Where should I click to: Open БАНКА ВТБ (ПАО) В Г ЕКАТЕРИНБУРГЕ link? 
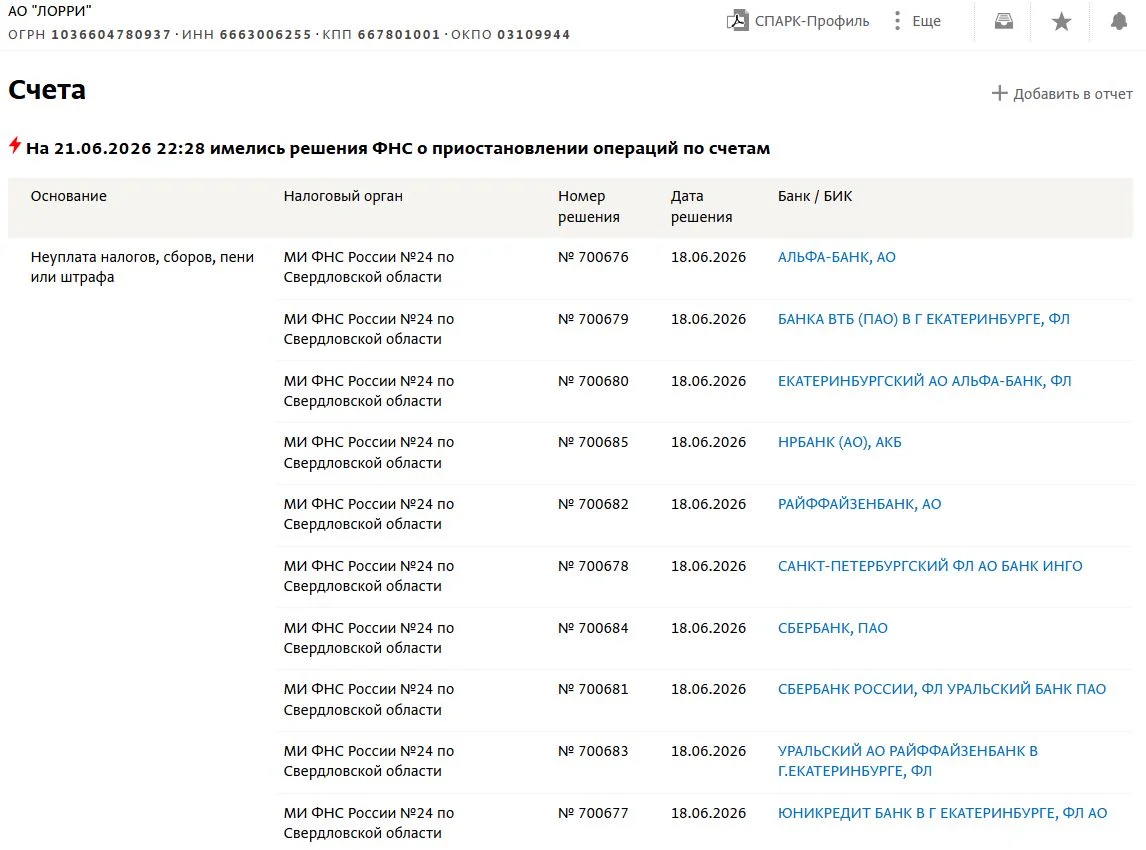[923, 319]
